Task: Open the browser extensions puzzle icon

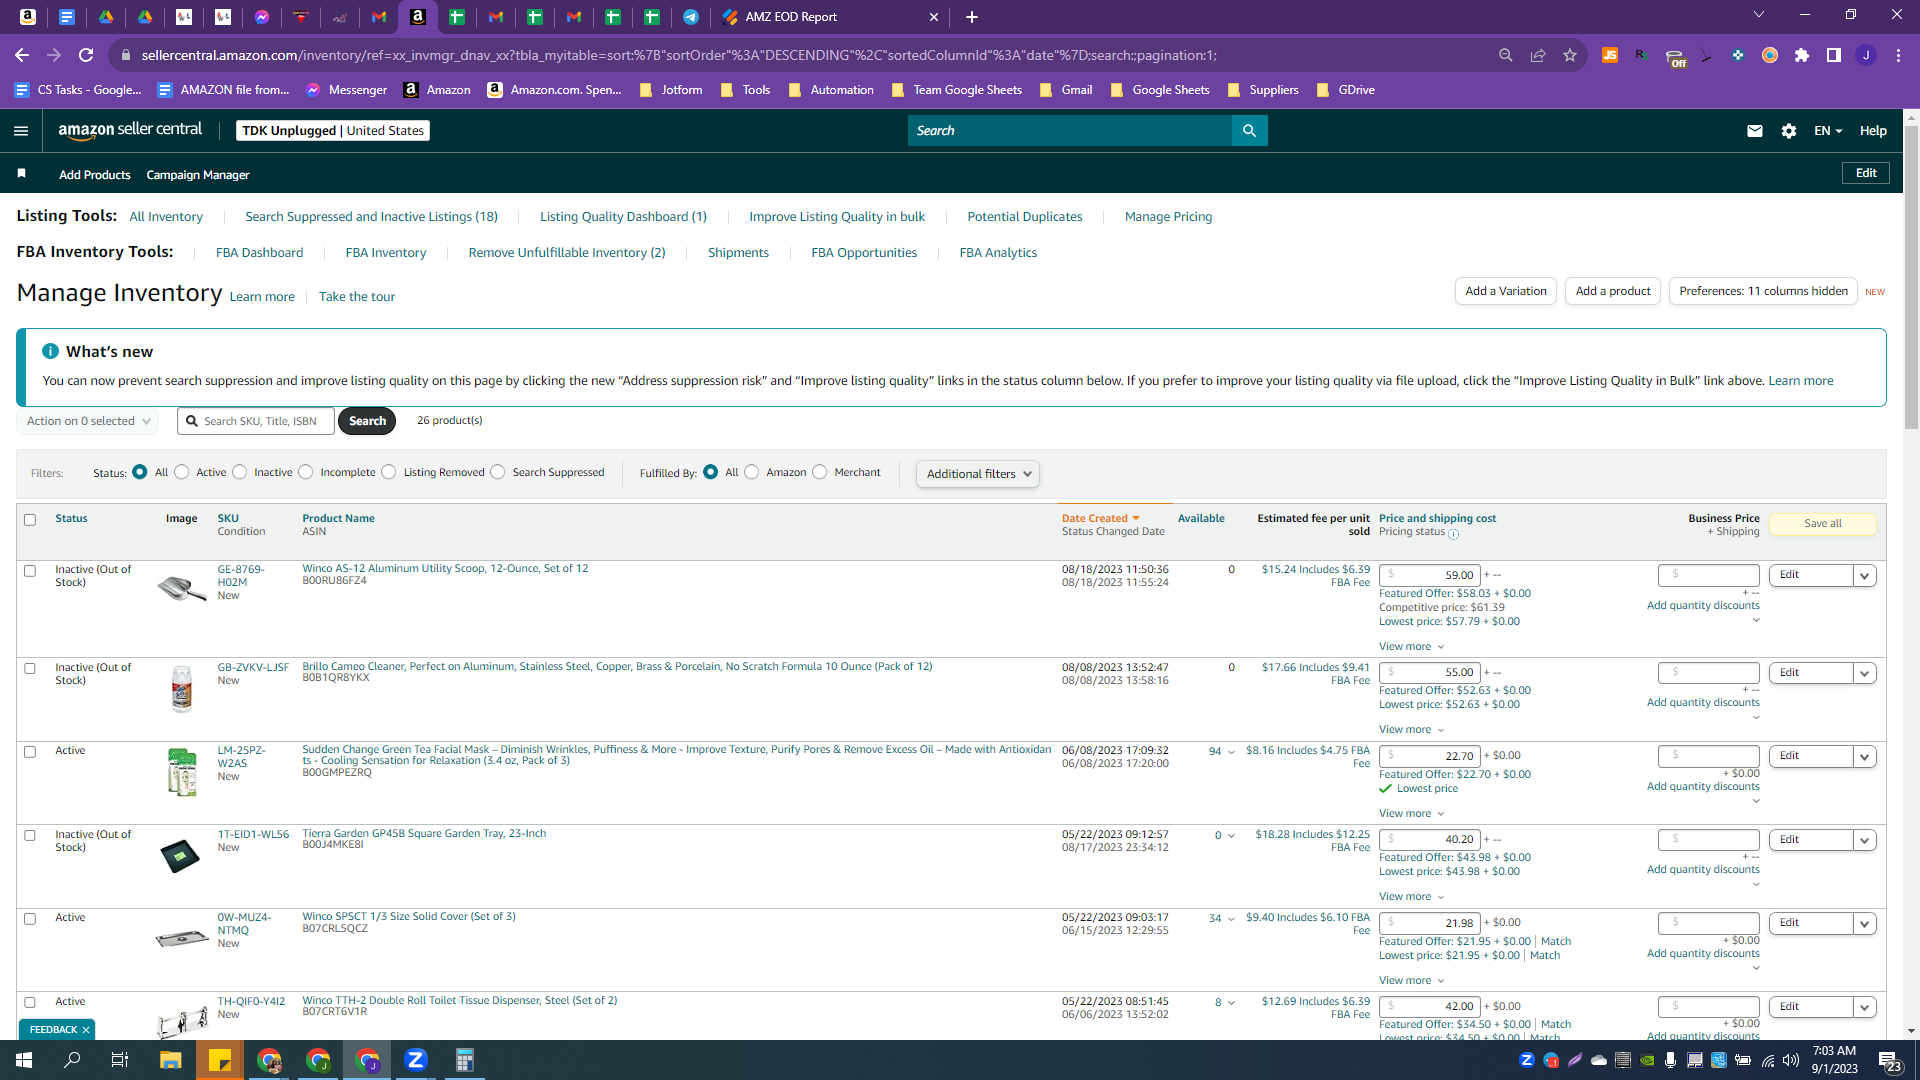Action: pyautogui.click(x=1802, y=55)
